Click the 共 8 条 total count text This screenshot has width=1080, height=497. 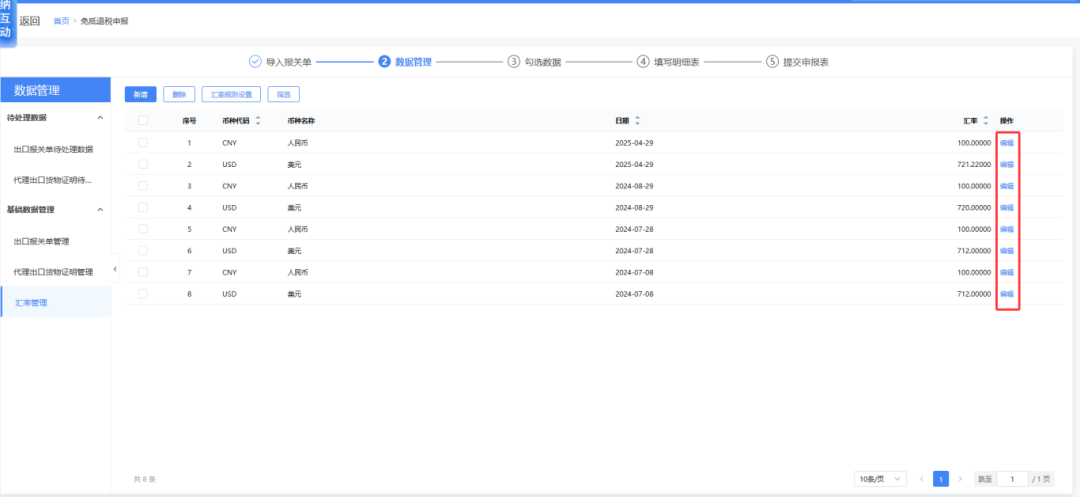click(145, 478)
